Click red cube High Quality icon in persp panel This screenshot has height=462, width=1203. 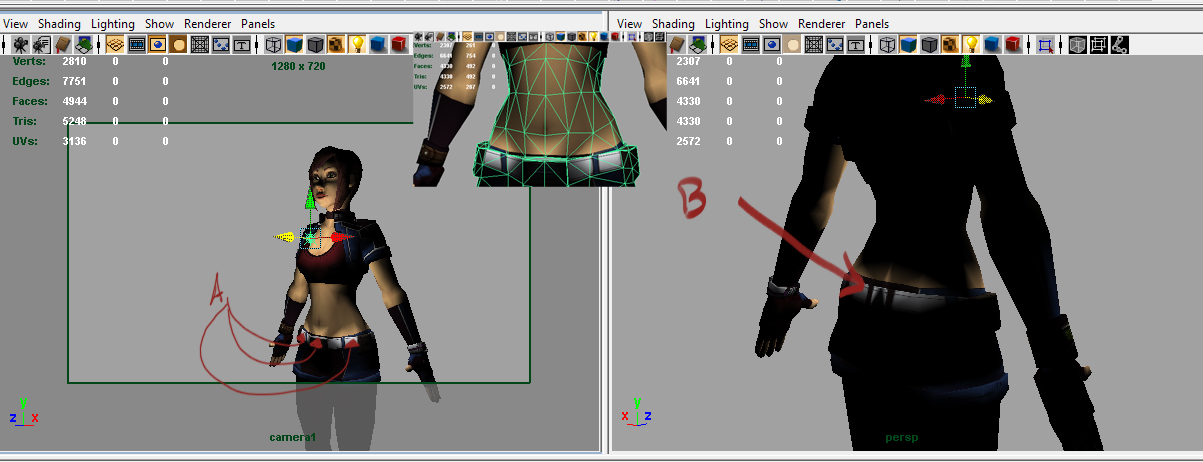(x=1011, y=44)
